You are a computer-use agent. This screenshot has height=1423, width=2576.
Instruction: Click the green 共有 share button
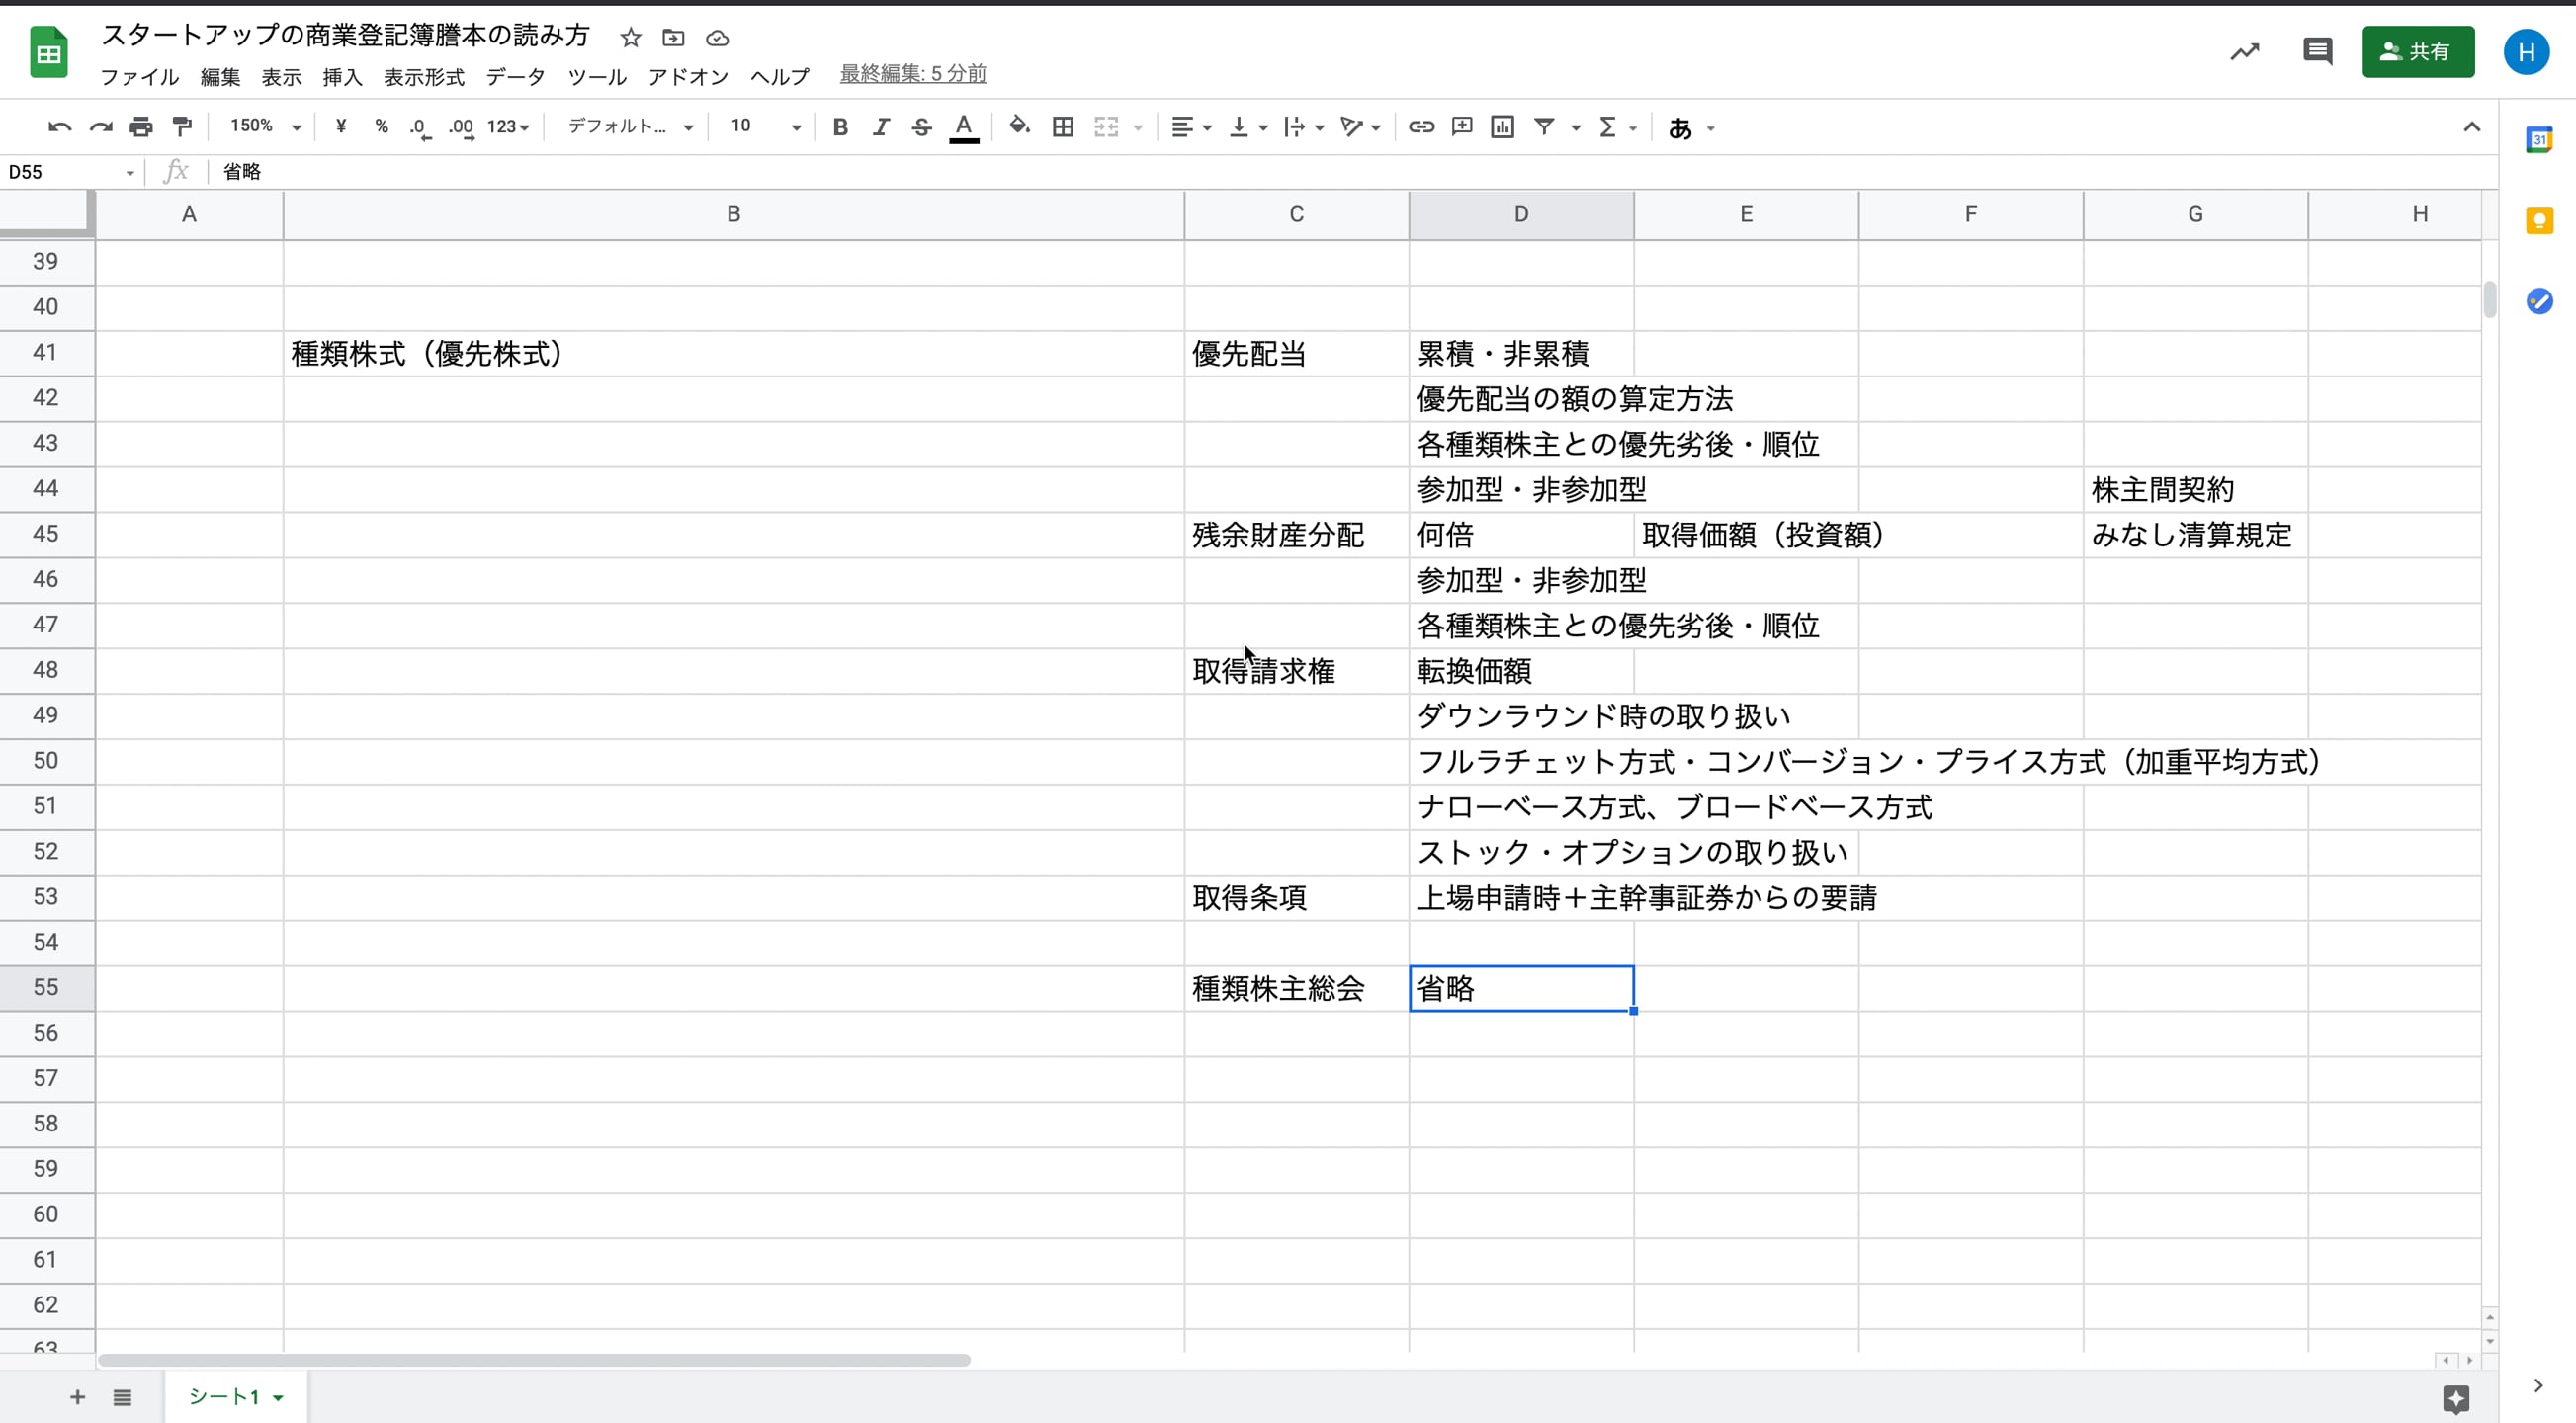coord(2417,51)
